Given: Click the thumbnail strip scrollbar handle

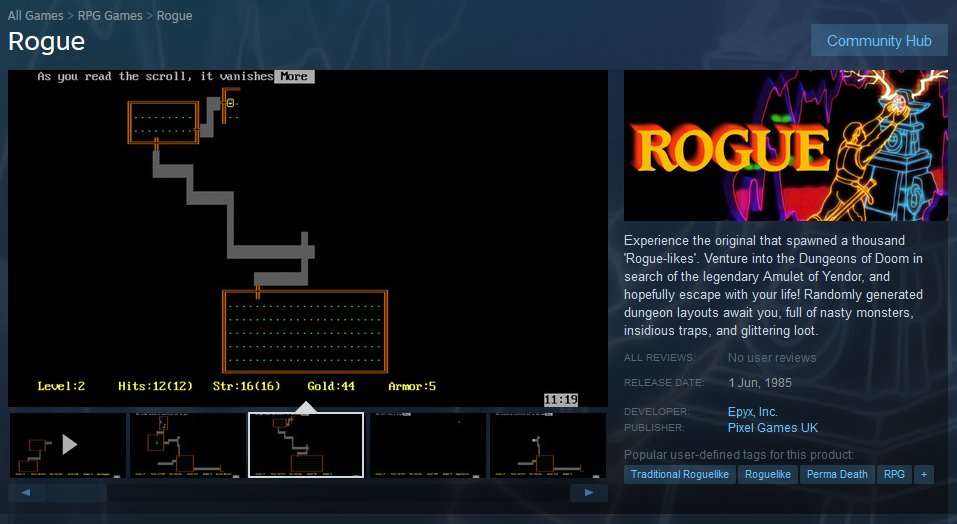Looking at the screenshot, I should [x=76, y=493].
